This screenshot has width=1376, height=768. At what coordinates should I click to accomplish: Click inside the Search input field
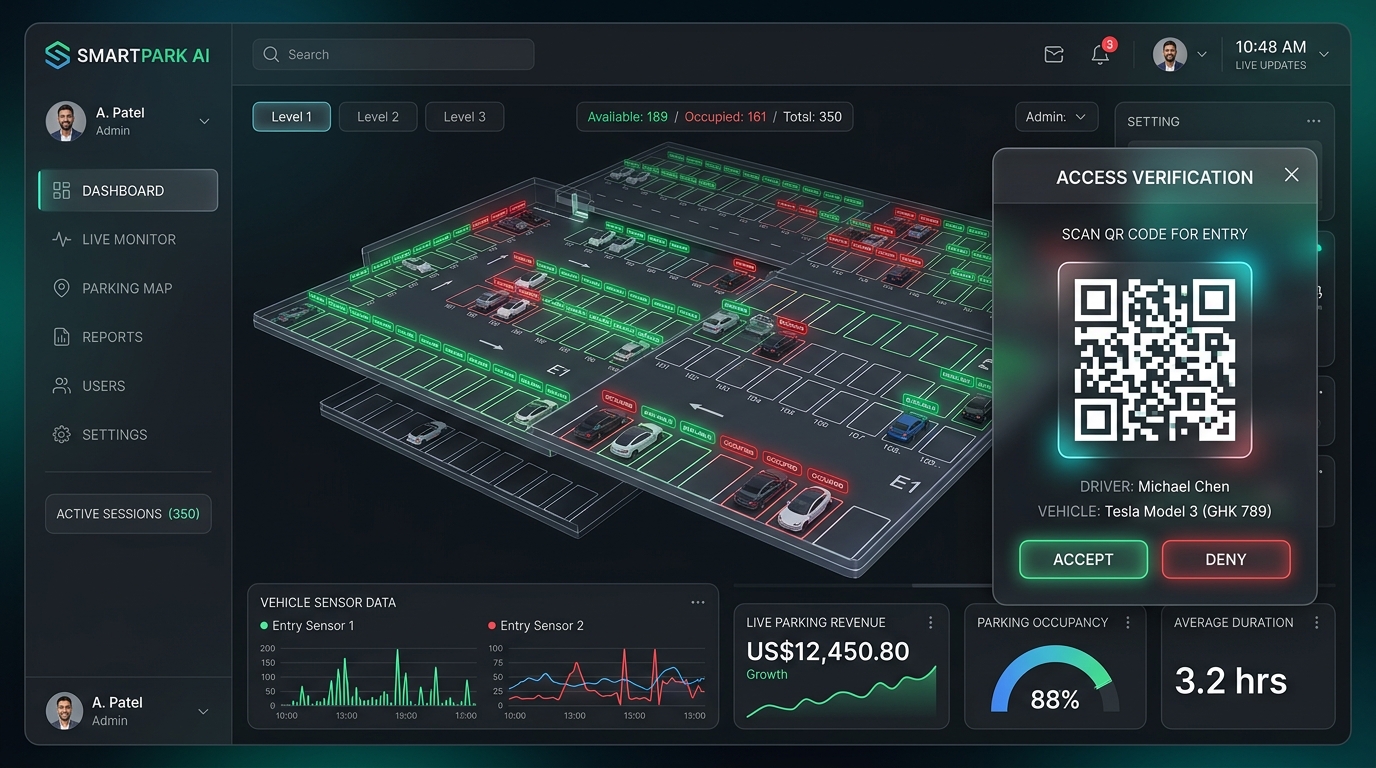(x=393, y=55)
